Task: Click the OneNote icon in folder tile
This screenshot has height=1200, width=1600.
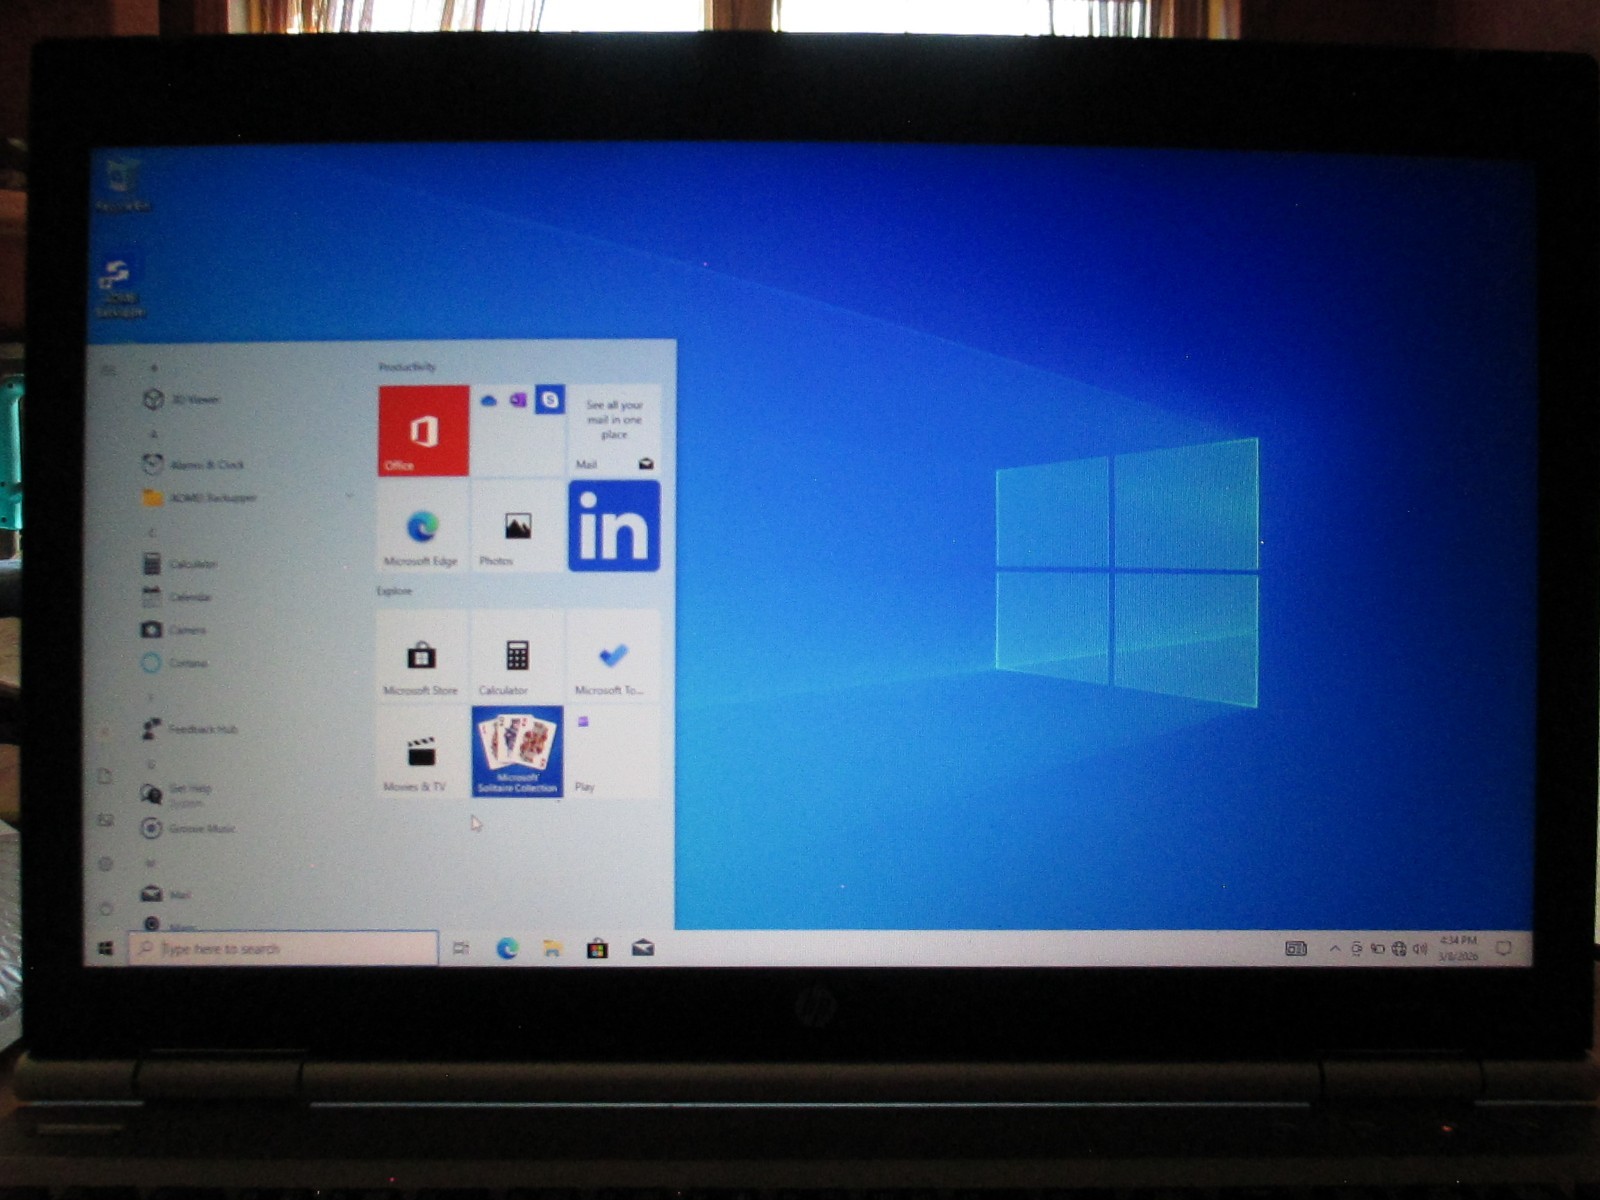Action: point(518,400)
